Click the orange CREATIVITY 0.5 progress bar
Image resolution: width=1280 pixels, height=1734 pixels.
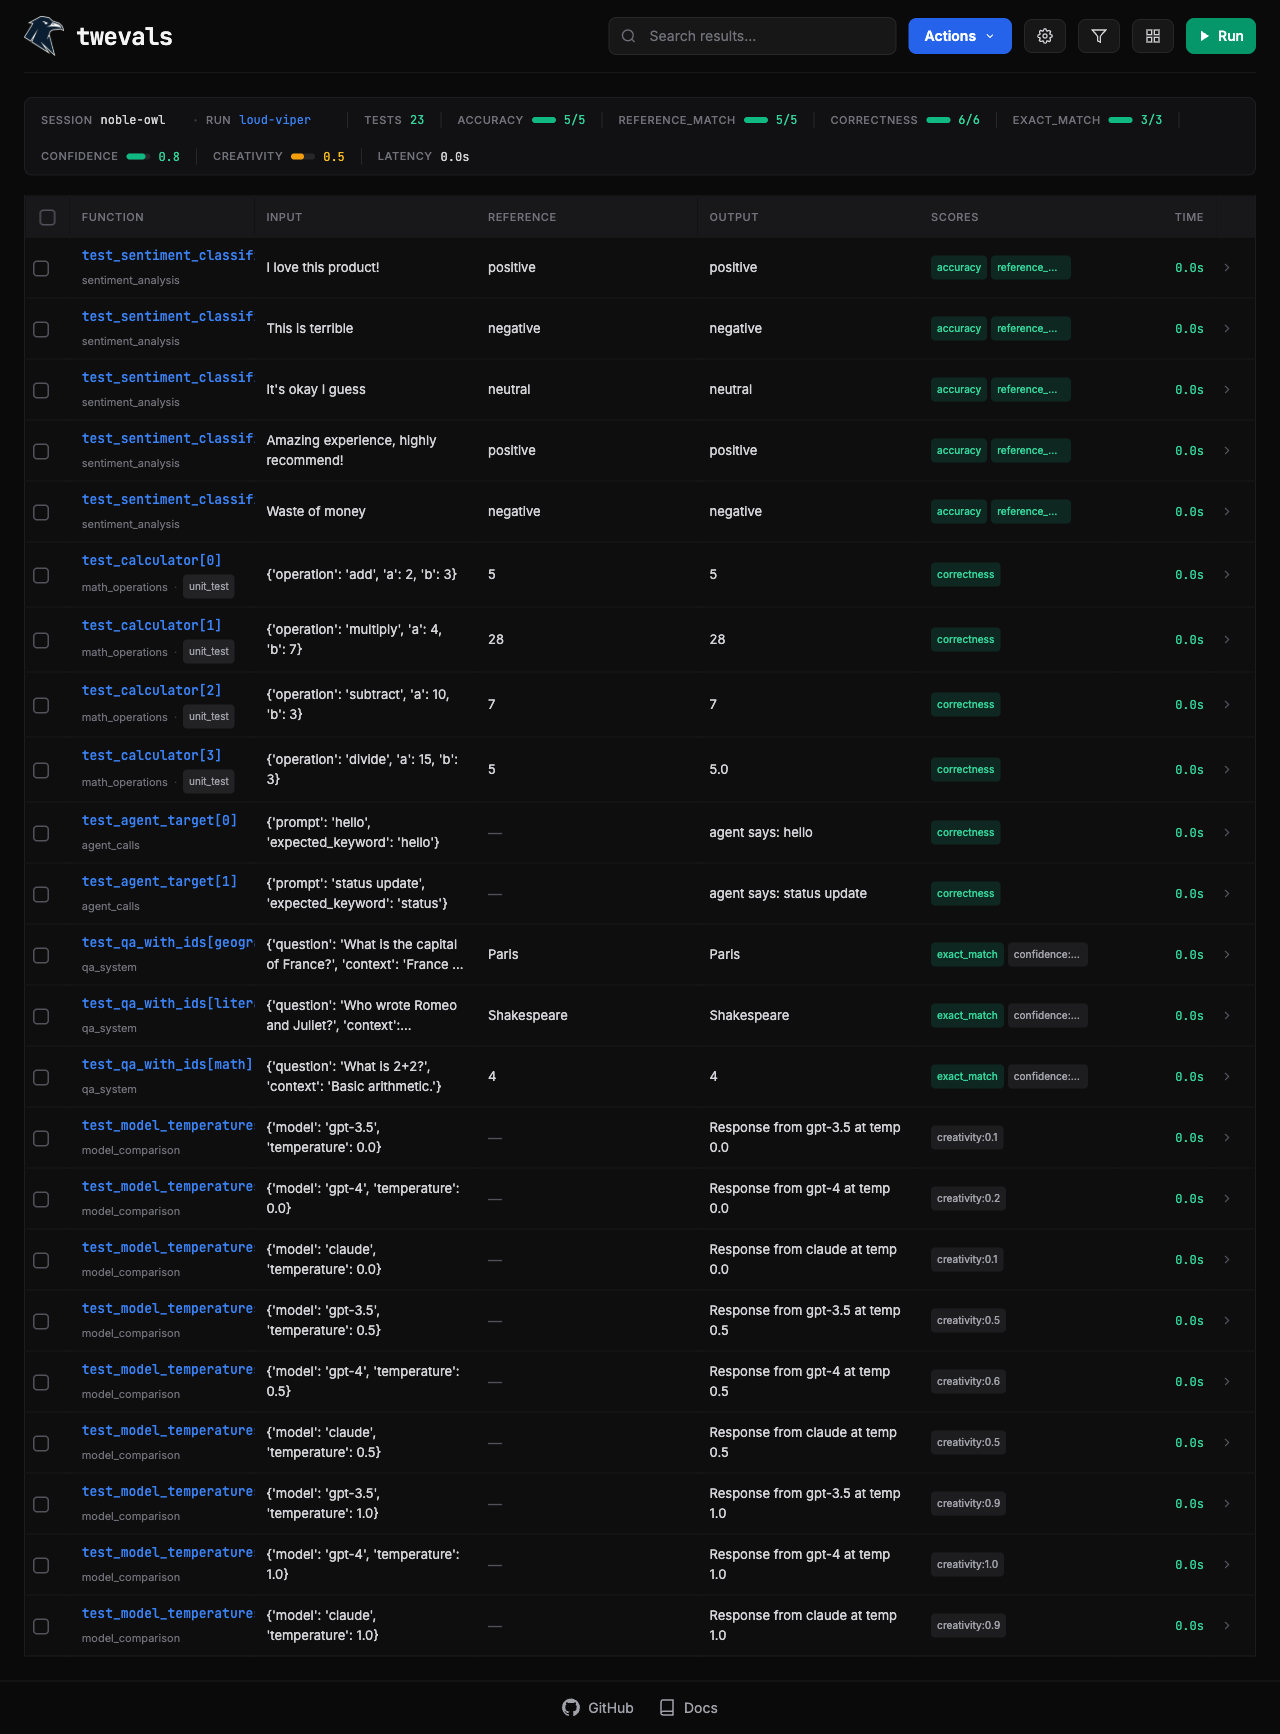click(x=303, y=156)
